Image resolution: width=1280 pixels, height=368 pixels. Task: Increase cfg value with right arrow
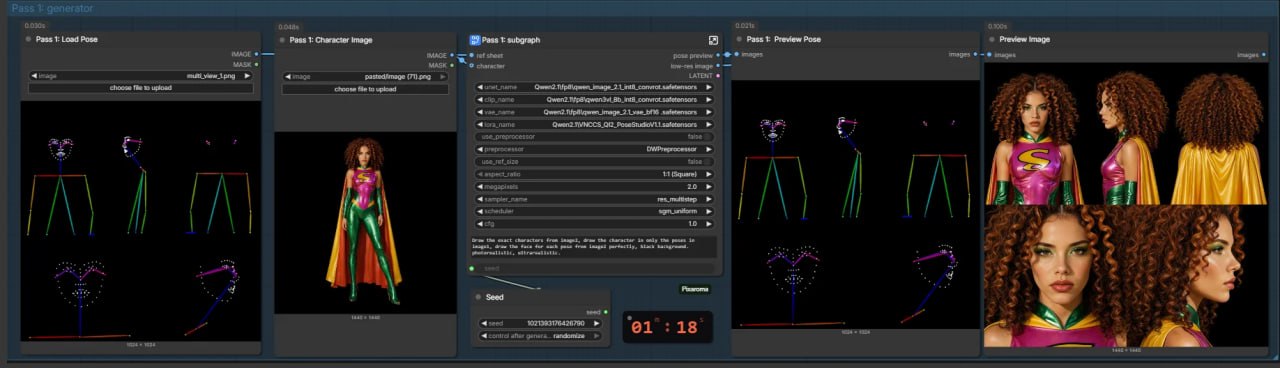[x=709, y=224]
